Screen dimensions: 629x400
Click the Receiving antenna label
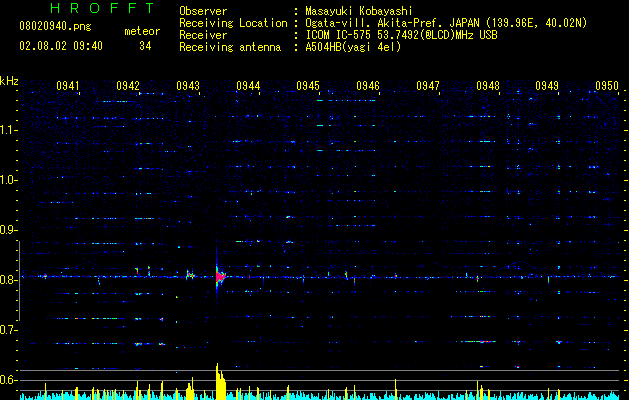pyautogui.click(x=230, y=47)
